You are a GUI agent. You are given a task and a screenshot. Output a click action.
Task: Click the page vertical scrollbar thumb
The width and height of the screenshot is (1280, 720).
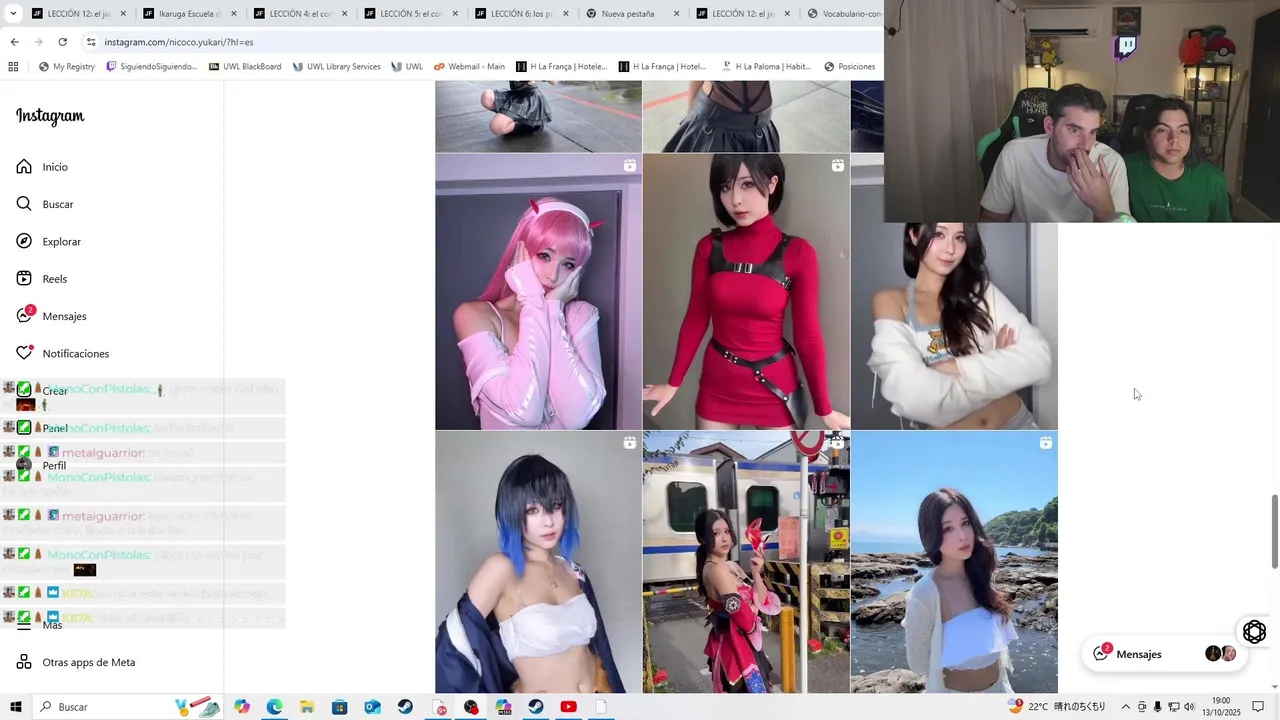pyautogui.click(x=1274, y=532)
